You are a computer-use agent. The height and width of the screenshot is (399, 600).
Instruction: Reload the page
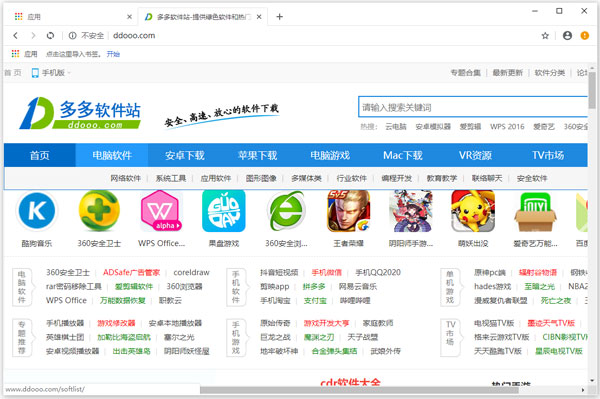coord(50,36)
